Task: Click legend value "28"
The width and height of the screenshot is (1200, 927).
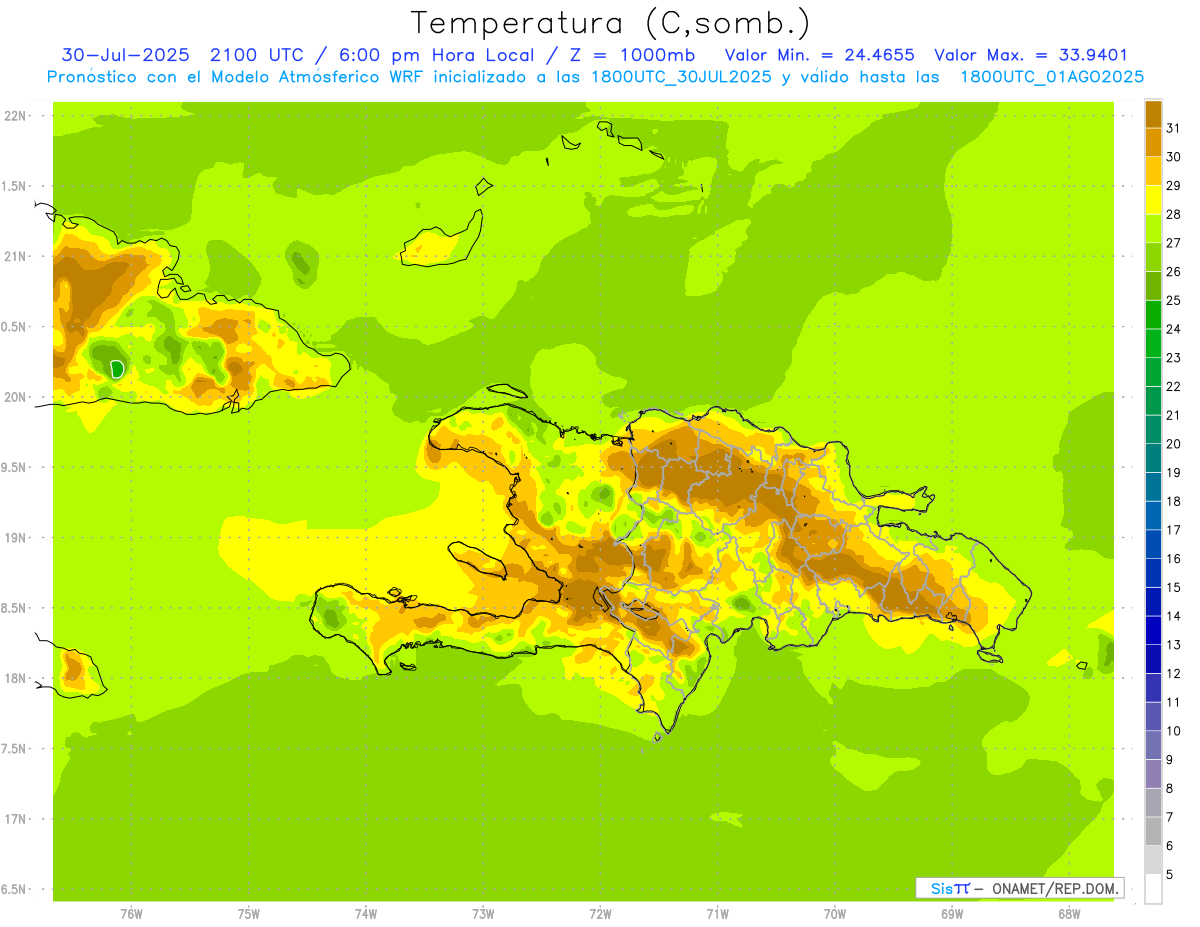Action: pyautogui.click(x=1174, y=214)
